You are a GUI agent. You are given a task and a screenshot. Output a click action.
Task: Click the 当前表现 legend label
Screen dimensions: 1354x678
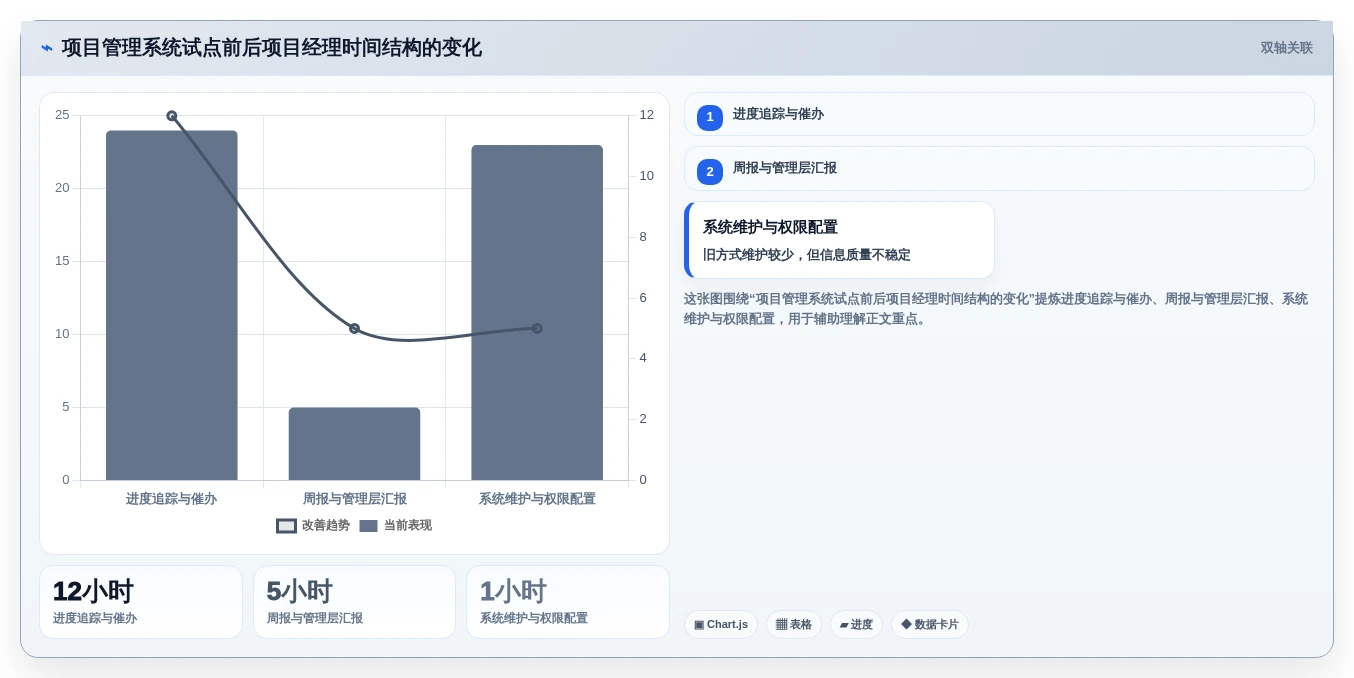point(408,526)
